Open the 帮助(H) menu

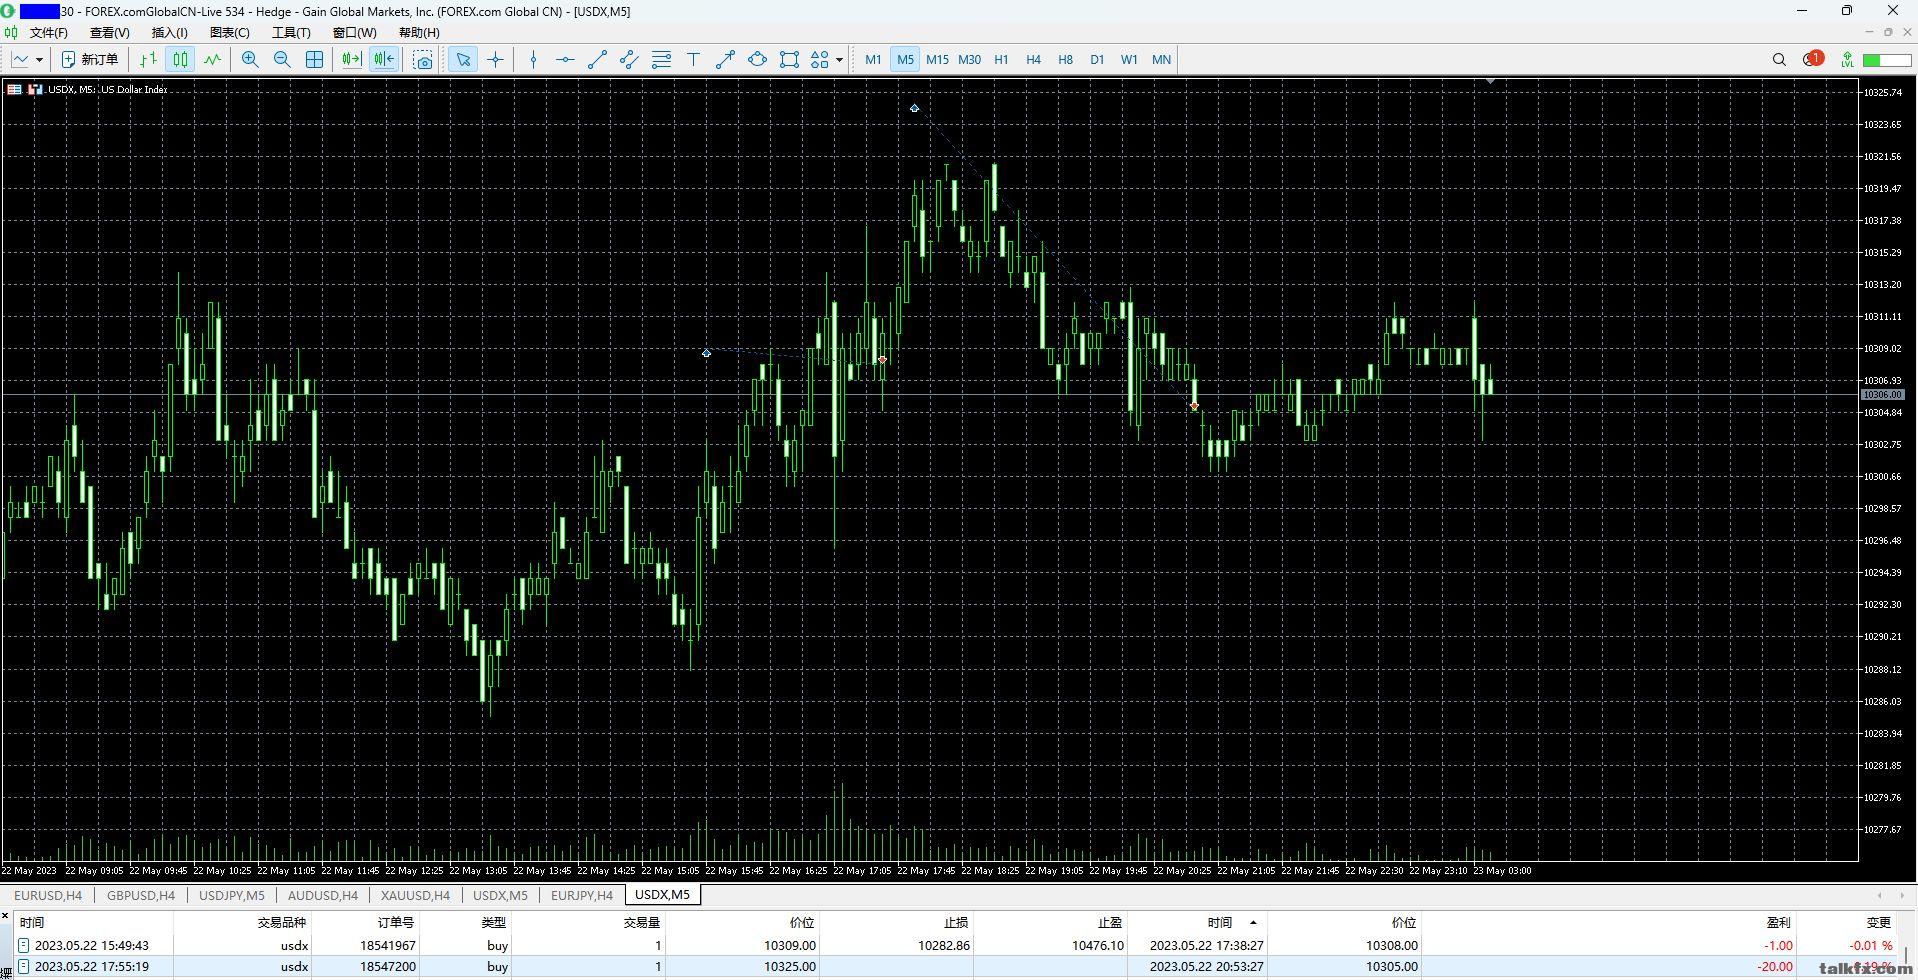coord(419,33)
